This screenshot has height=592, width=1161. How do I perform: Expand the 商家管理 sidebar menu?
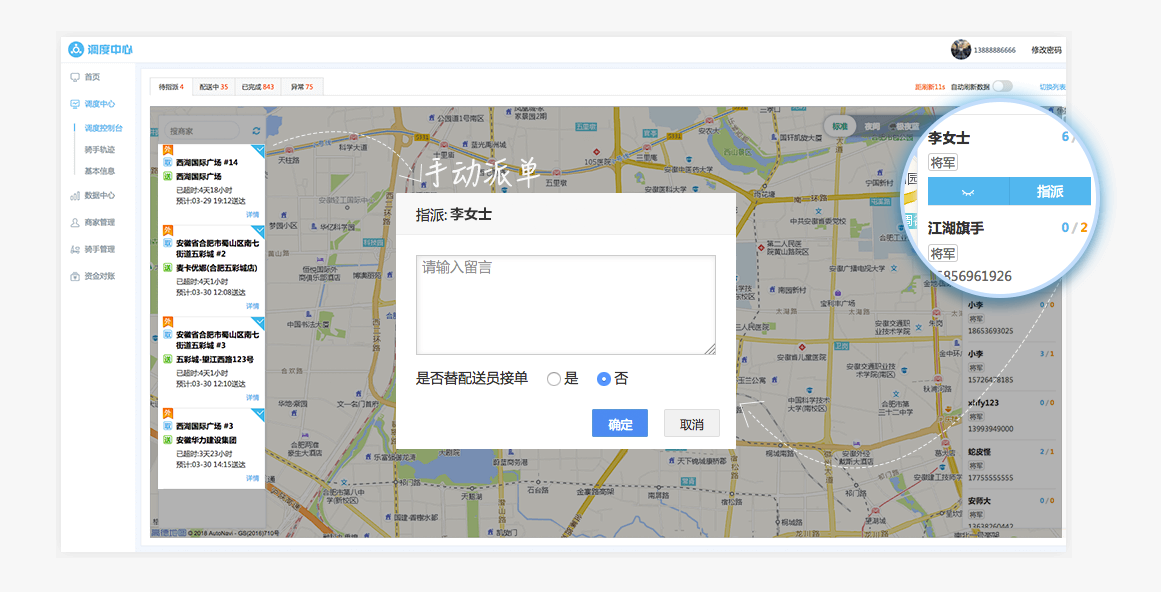[x=99, y=223]
